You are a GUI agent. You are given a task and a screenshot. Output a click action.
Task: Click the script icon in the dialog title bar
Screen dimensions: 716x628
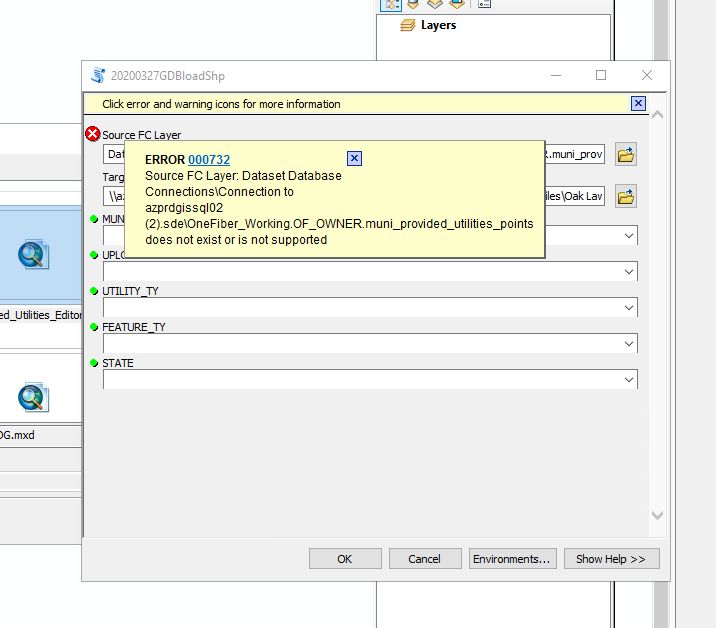pyautogui.click(x=98, y=75)
